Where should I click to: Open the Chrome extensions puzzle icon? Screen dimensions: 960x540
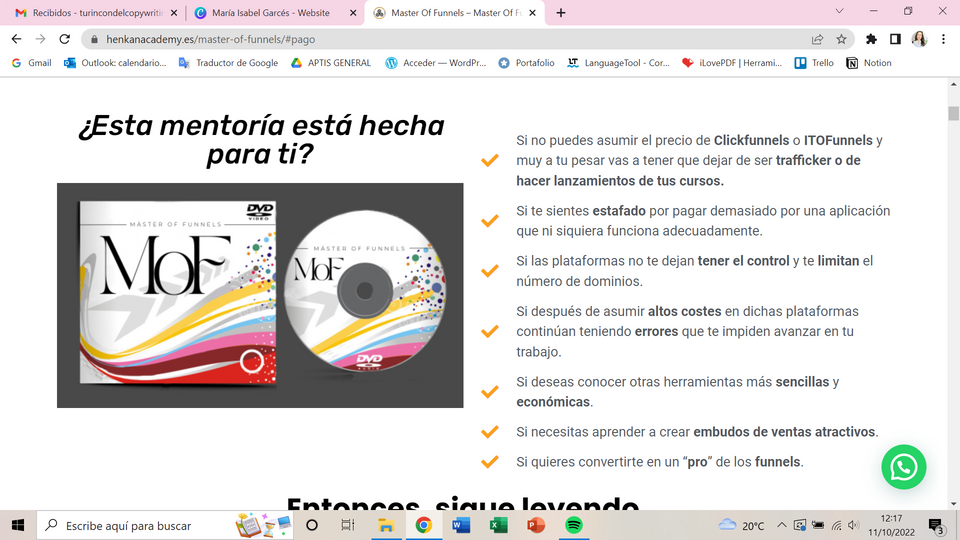871,39
